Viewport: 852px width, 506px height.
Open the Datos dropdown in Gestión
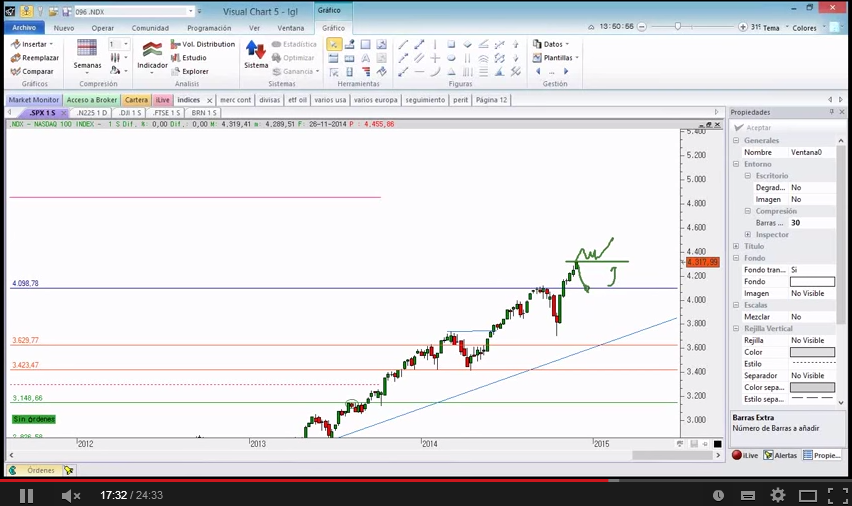tap(550, 44)
